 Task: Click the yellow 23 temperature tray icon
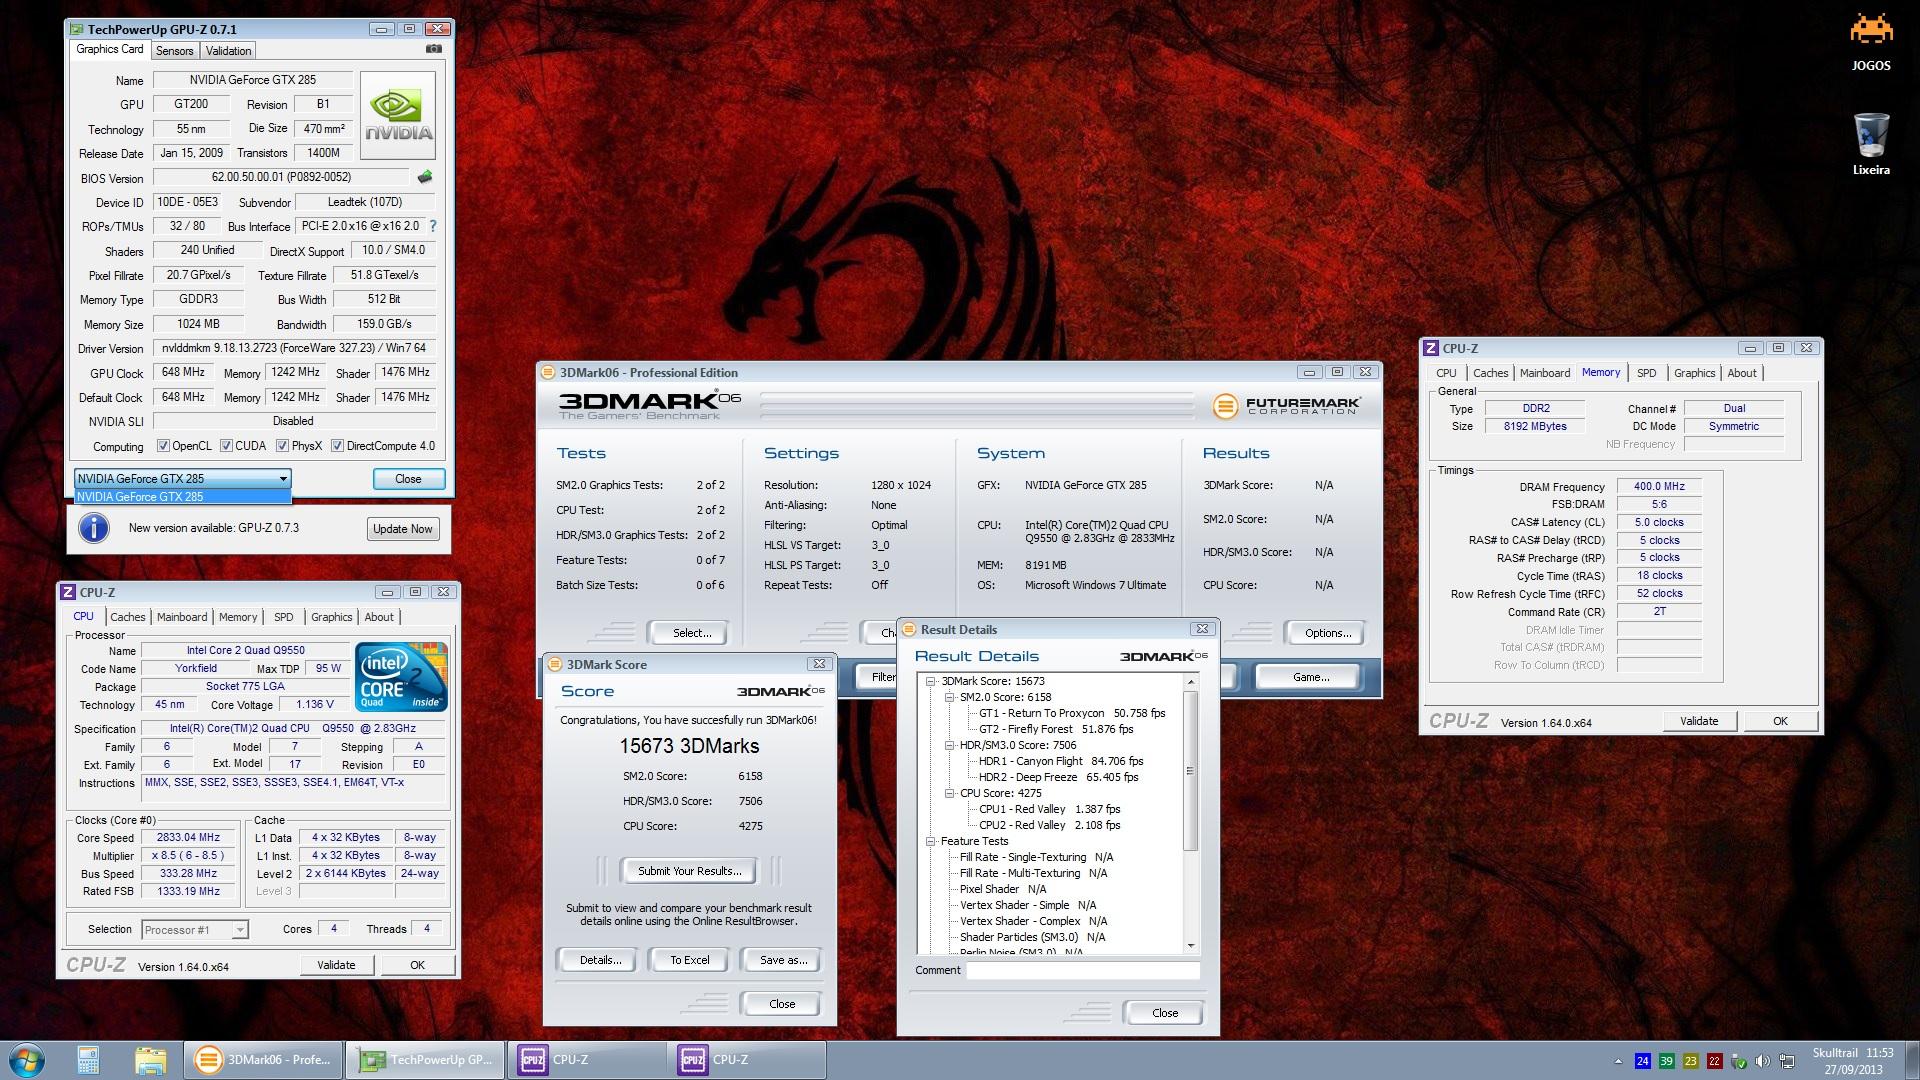(1690, 1061)
